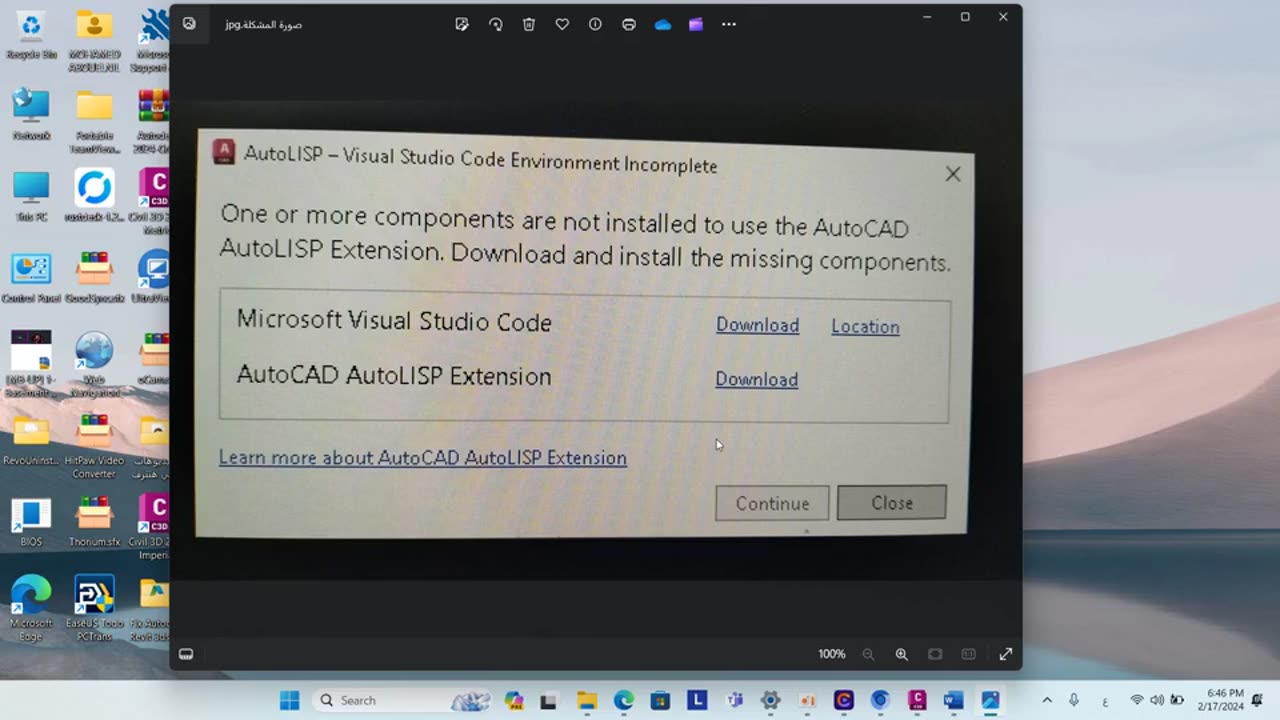The image size is (1280, 720).
Task: Zoom out with the minus magnifier
Action: (x=868, y=654)
